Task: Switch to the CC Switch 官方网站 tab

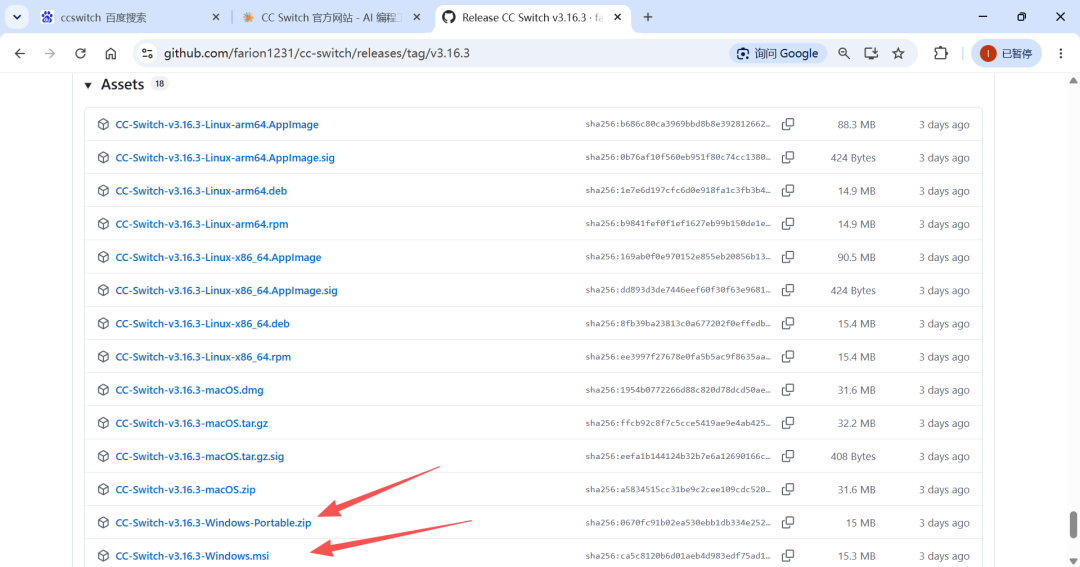Action: point(331,17)
